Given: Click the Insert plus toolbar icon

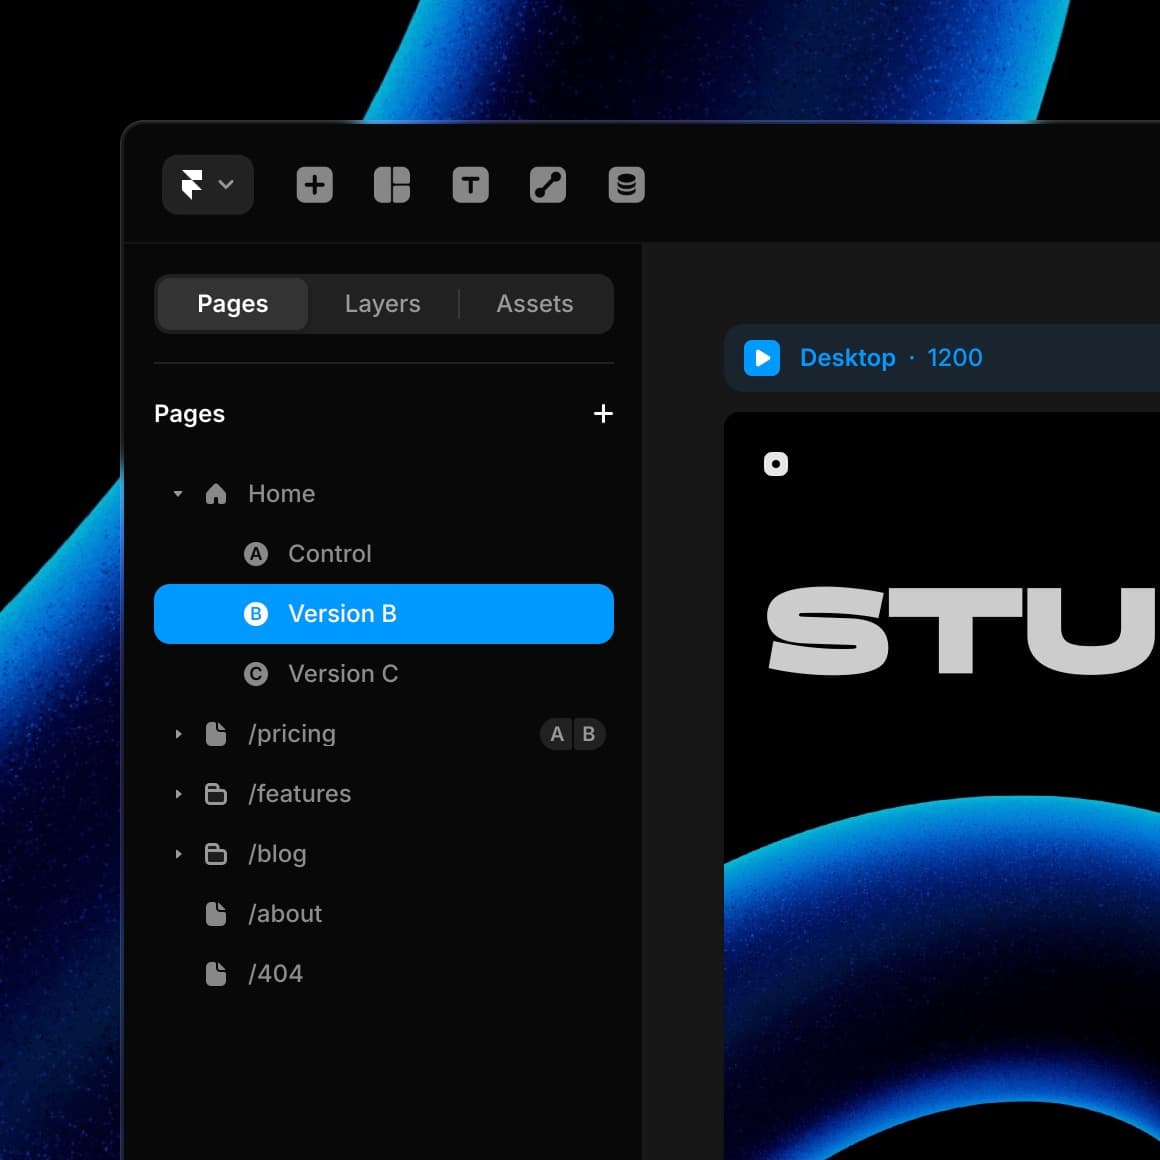Looking at the screenshot, I should coord(314,184).
